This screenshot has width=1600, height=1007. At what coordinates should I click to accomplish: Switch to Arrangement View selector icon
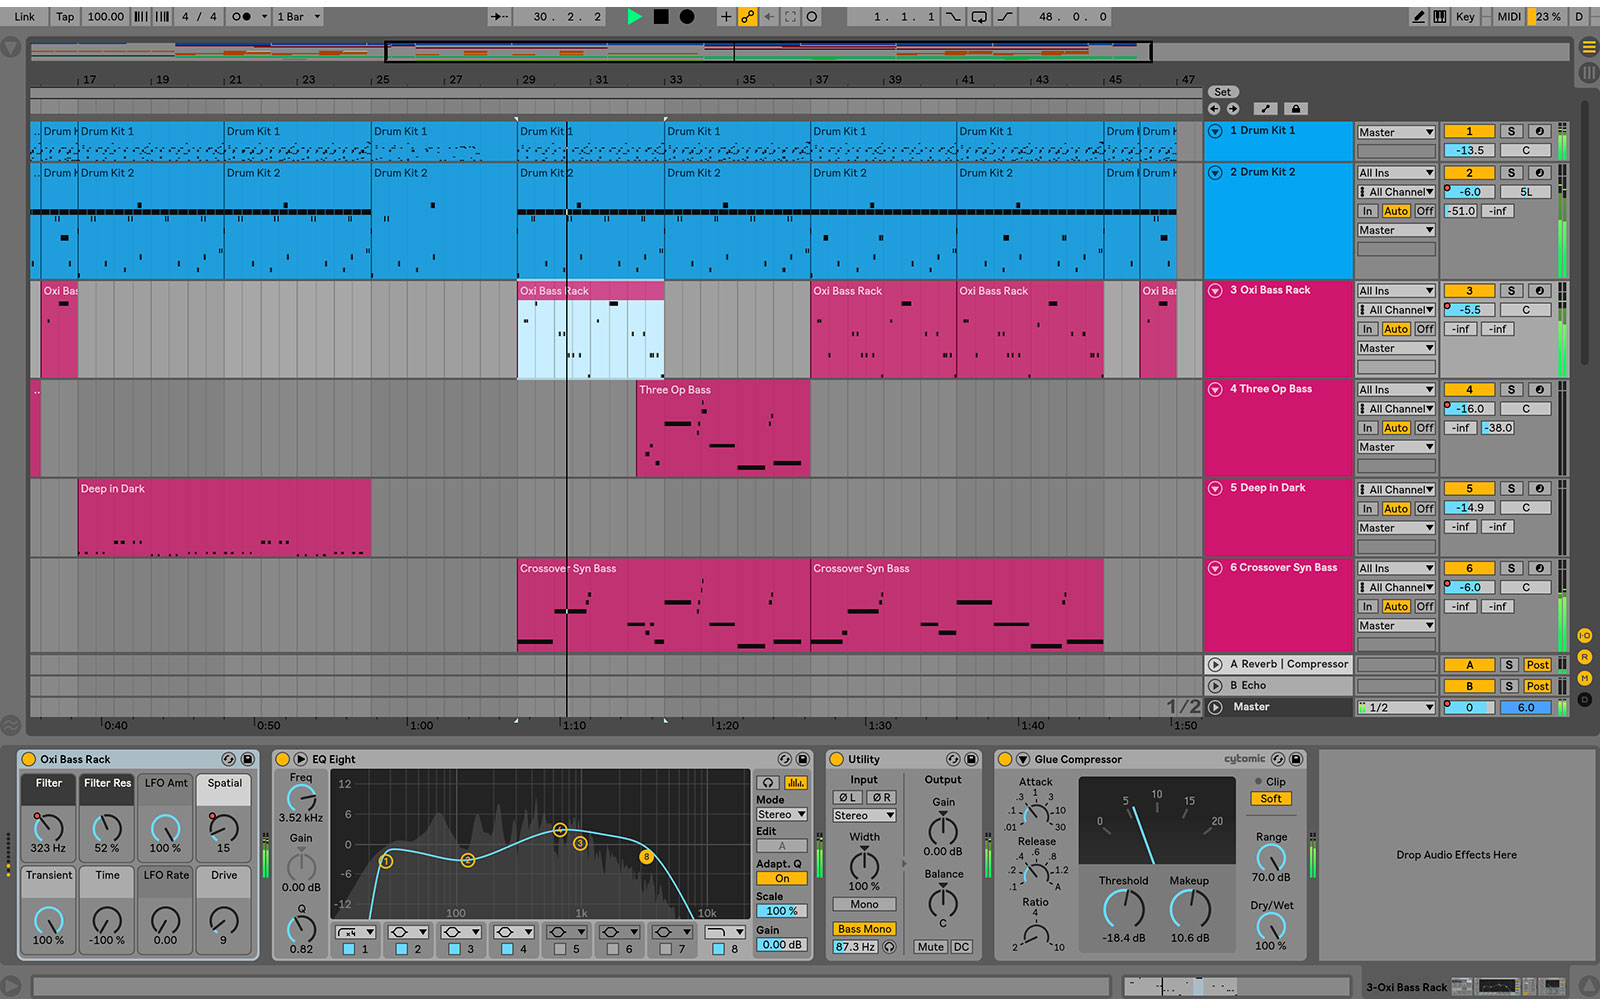coord(1588,47)
